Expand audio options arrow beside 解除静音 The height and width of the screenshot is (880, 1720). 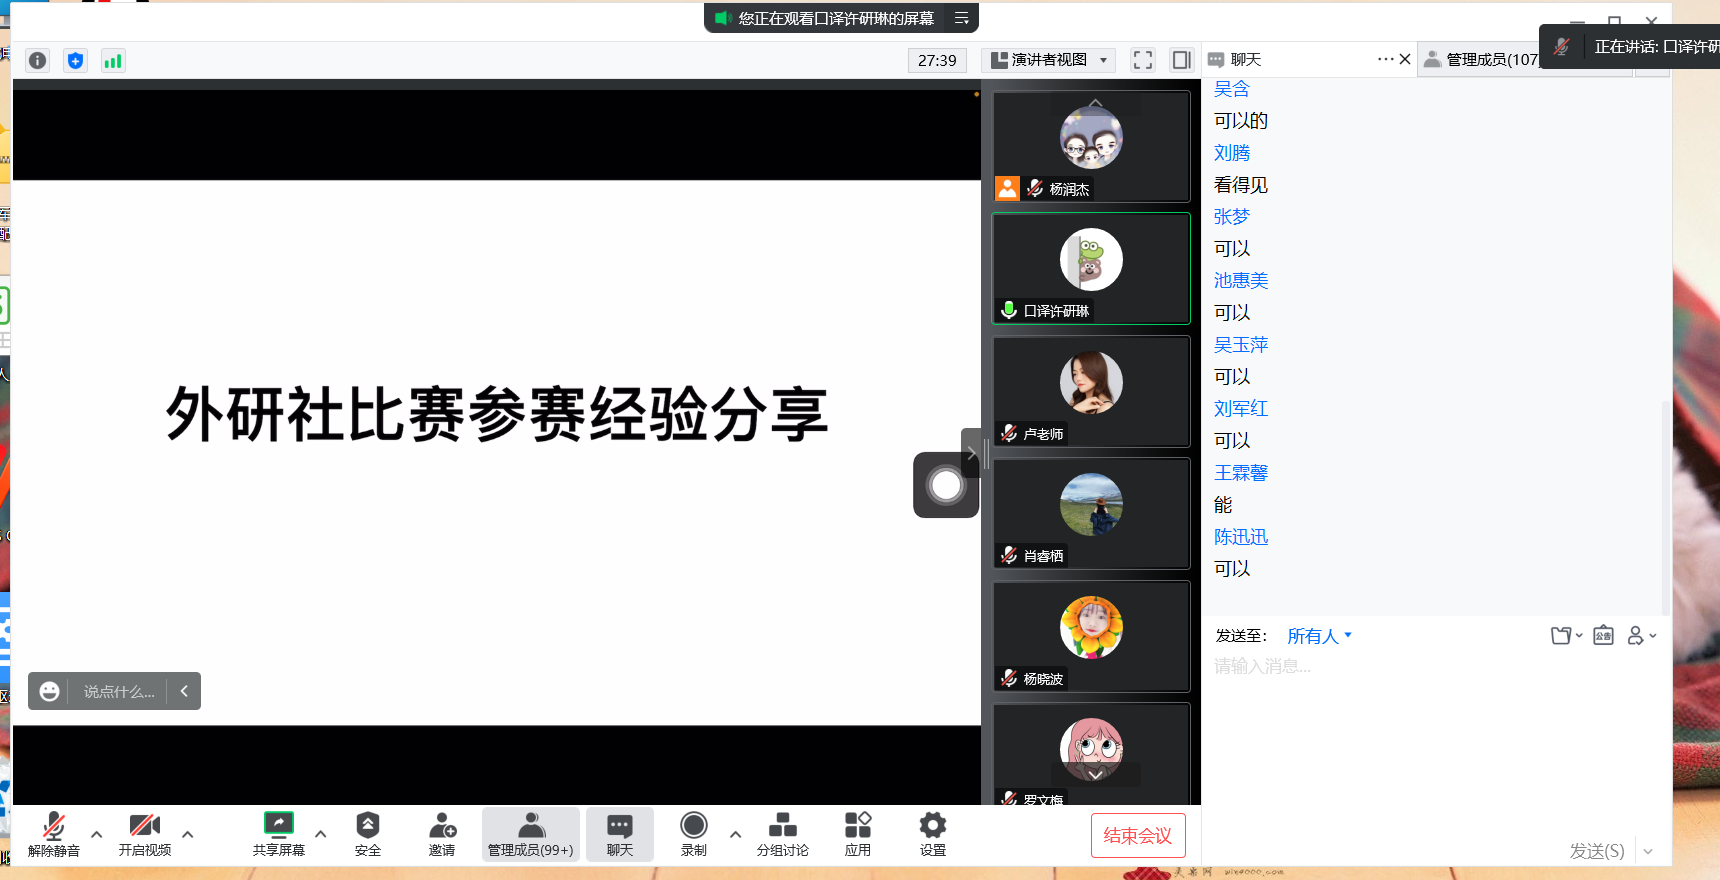click(97, 834)
